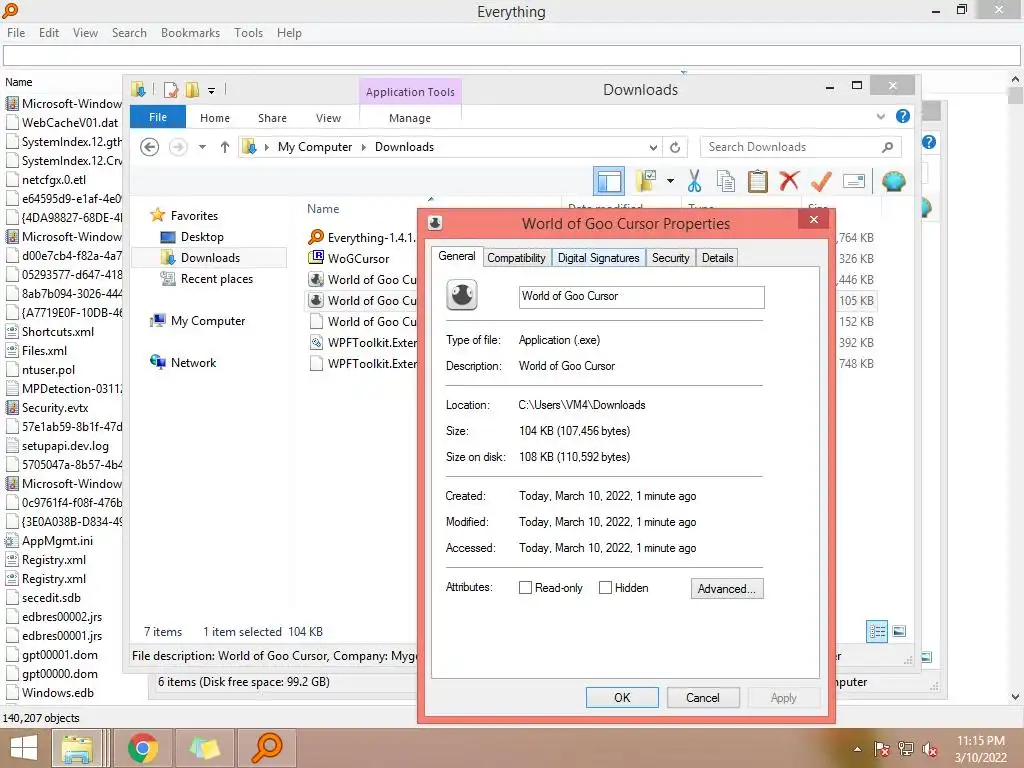Select the Everything-1.4.1 installer file
The width and height of the screenshot is (1024, 768).
point(371,238)
